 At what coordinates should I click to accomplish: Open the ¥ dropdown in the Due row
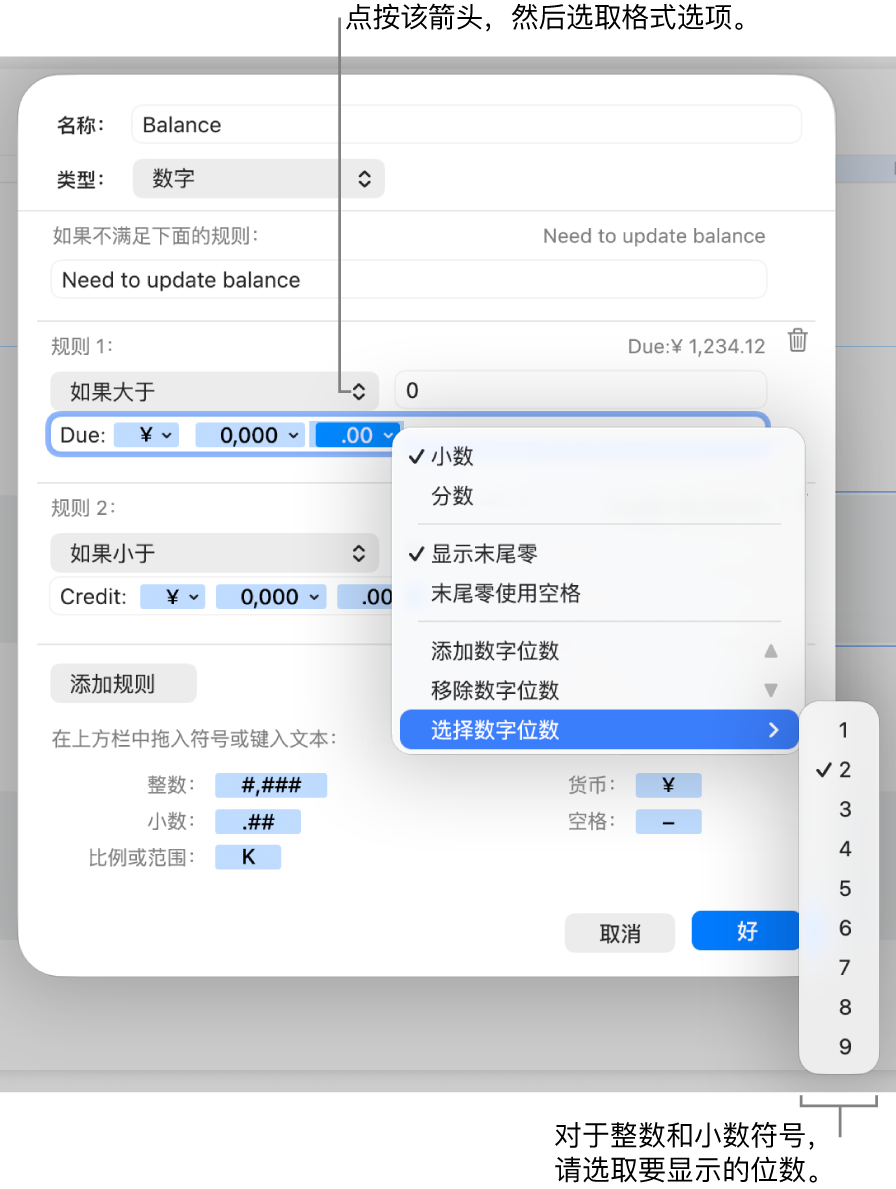[146, 434]
